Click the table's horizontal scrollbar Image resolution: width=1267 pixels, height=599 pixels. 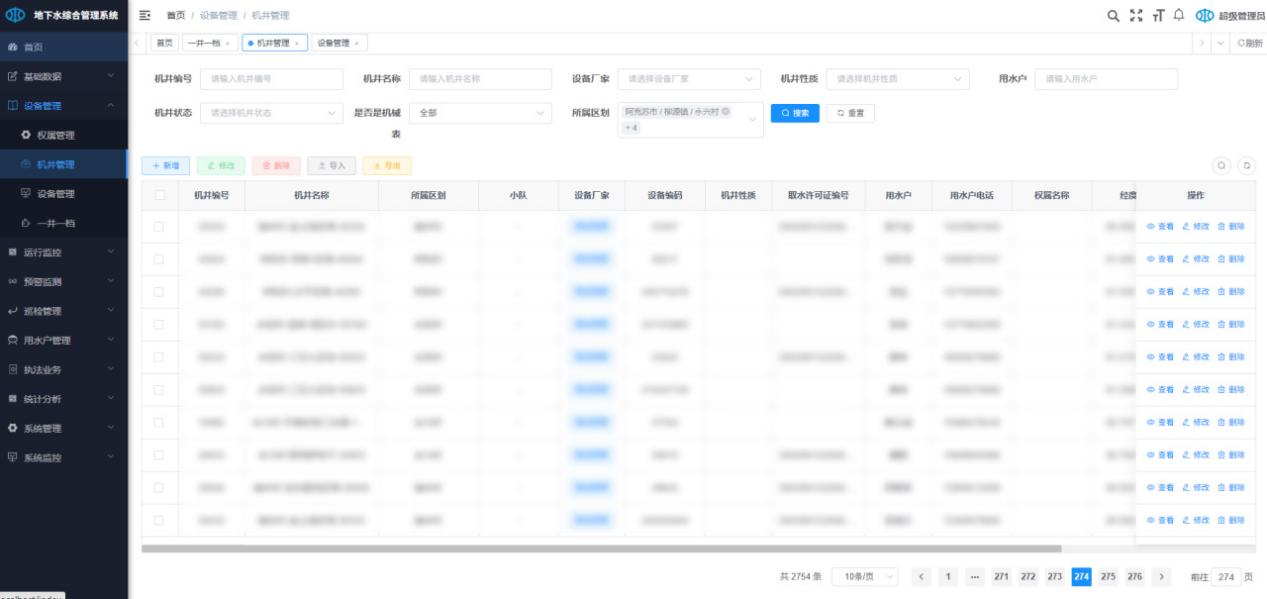(601, 548)
